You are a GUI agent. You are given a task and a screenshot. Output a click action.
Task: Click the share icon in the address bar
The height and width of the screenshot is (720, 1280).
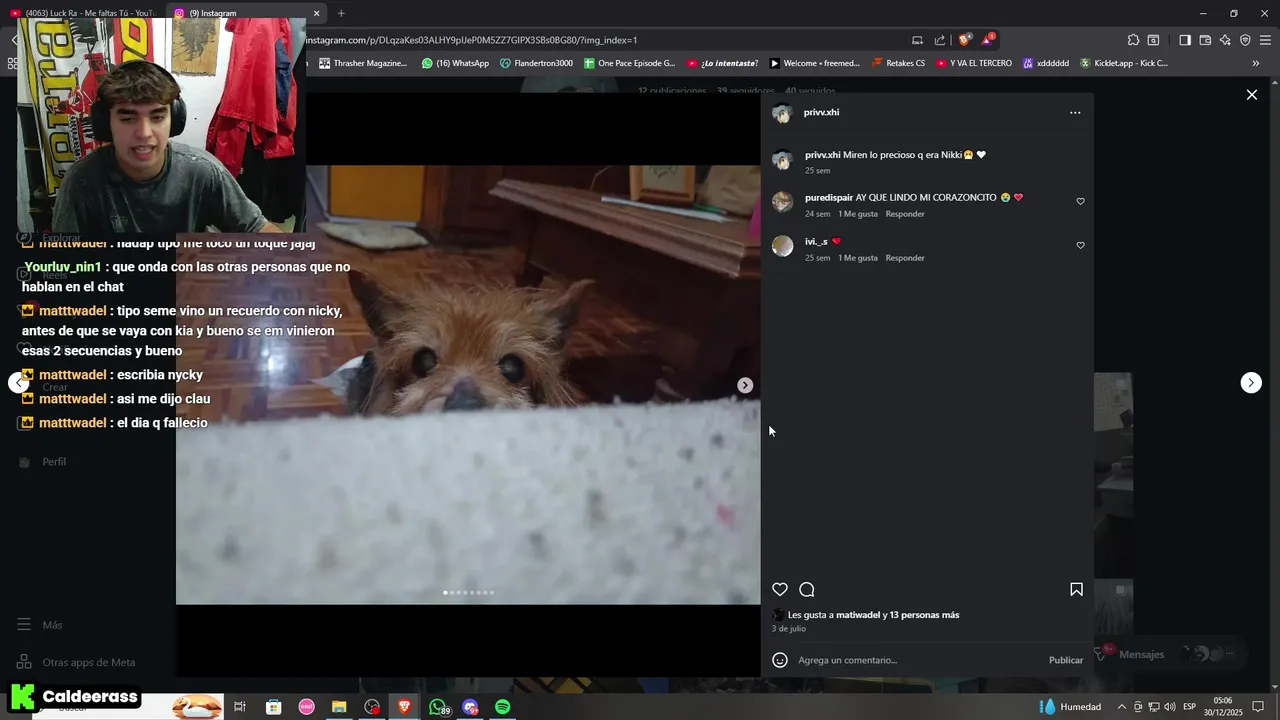pos(940,40)
